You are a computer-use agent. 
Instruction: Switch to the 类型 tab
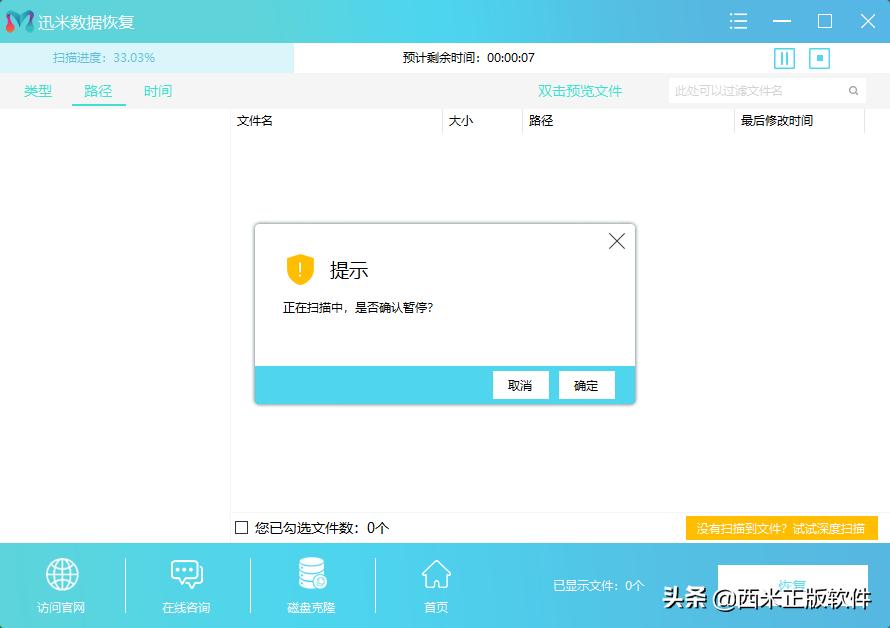tap(38, 91)
